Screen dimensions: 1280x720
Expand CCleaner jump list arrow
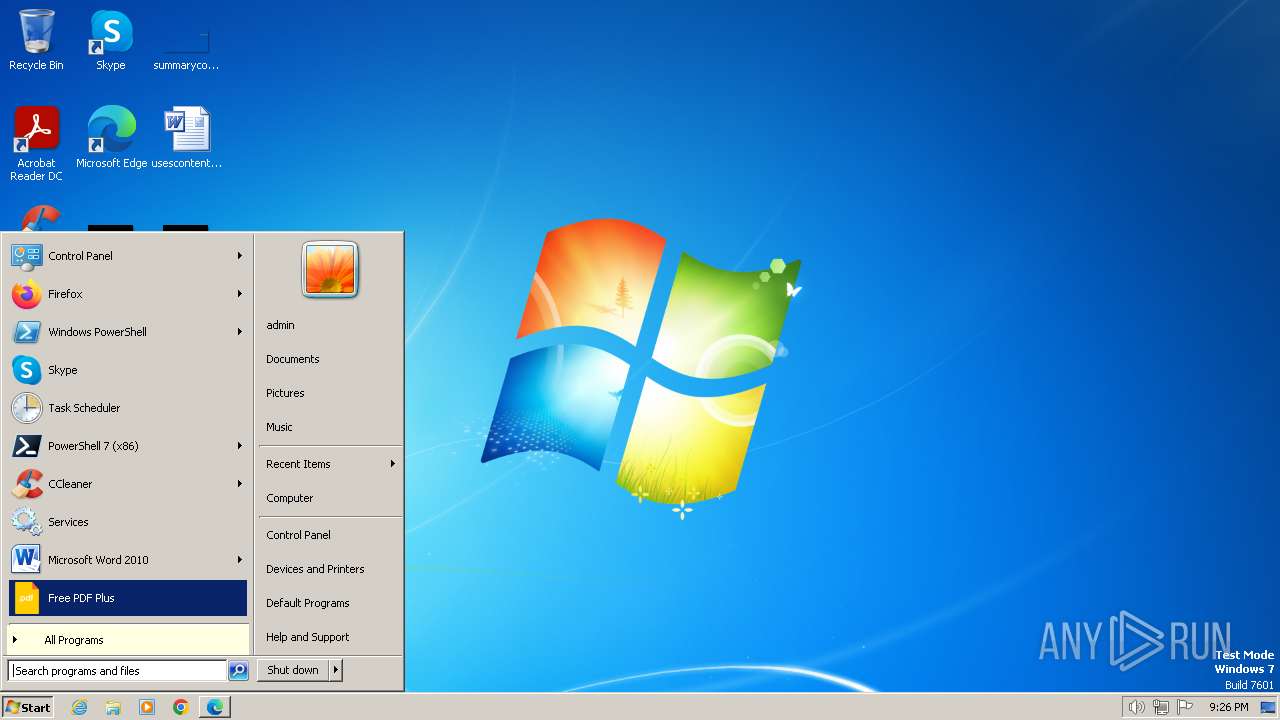coord(240,484)
